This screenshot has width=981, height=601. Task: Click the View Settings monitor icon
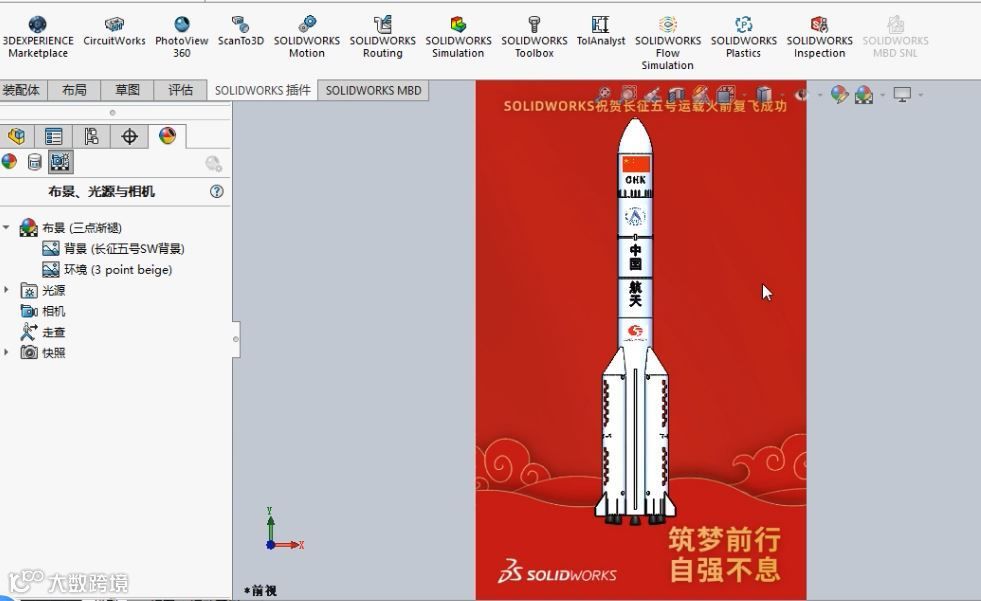pos(902,95)
